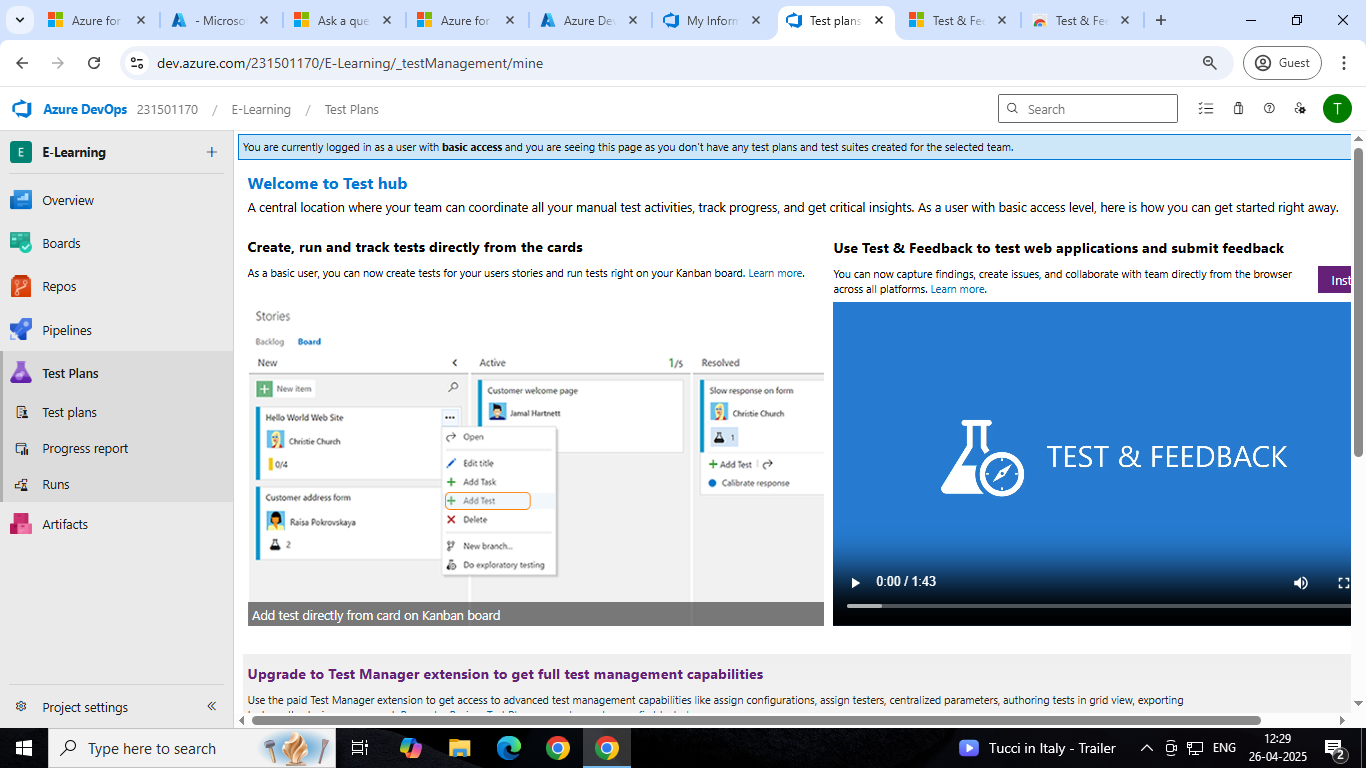The width and height of the screenshot is (1366, 768).
Task: Open the work items list icon in header
Action: point(1206,109)
